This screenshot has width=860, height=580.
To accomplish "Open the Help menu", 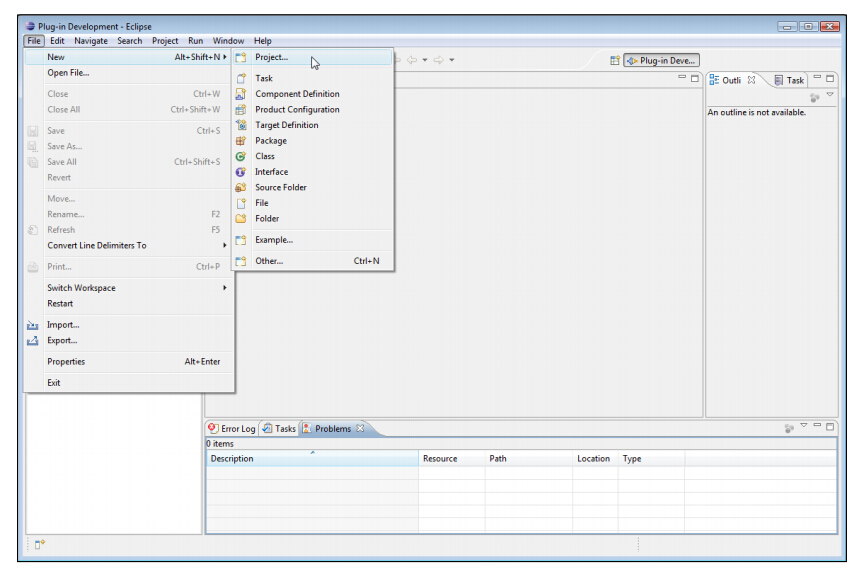I will [263, 41].
